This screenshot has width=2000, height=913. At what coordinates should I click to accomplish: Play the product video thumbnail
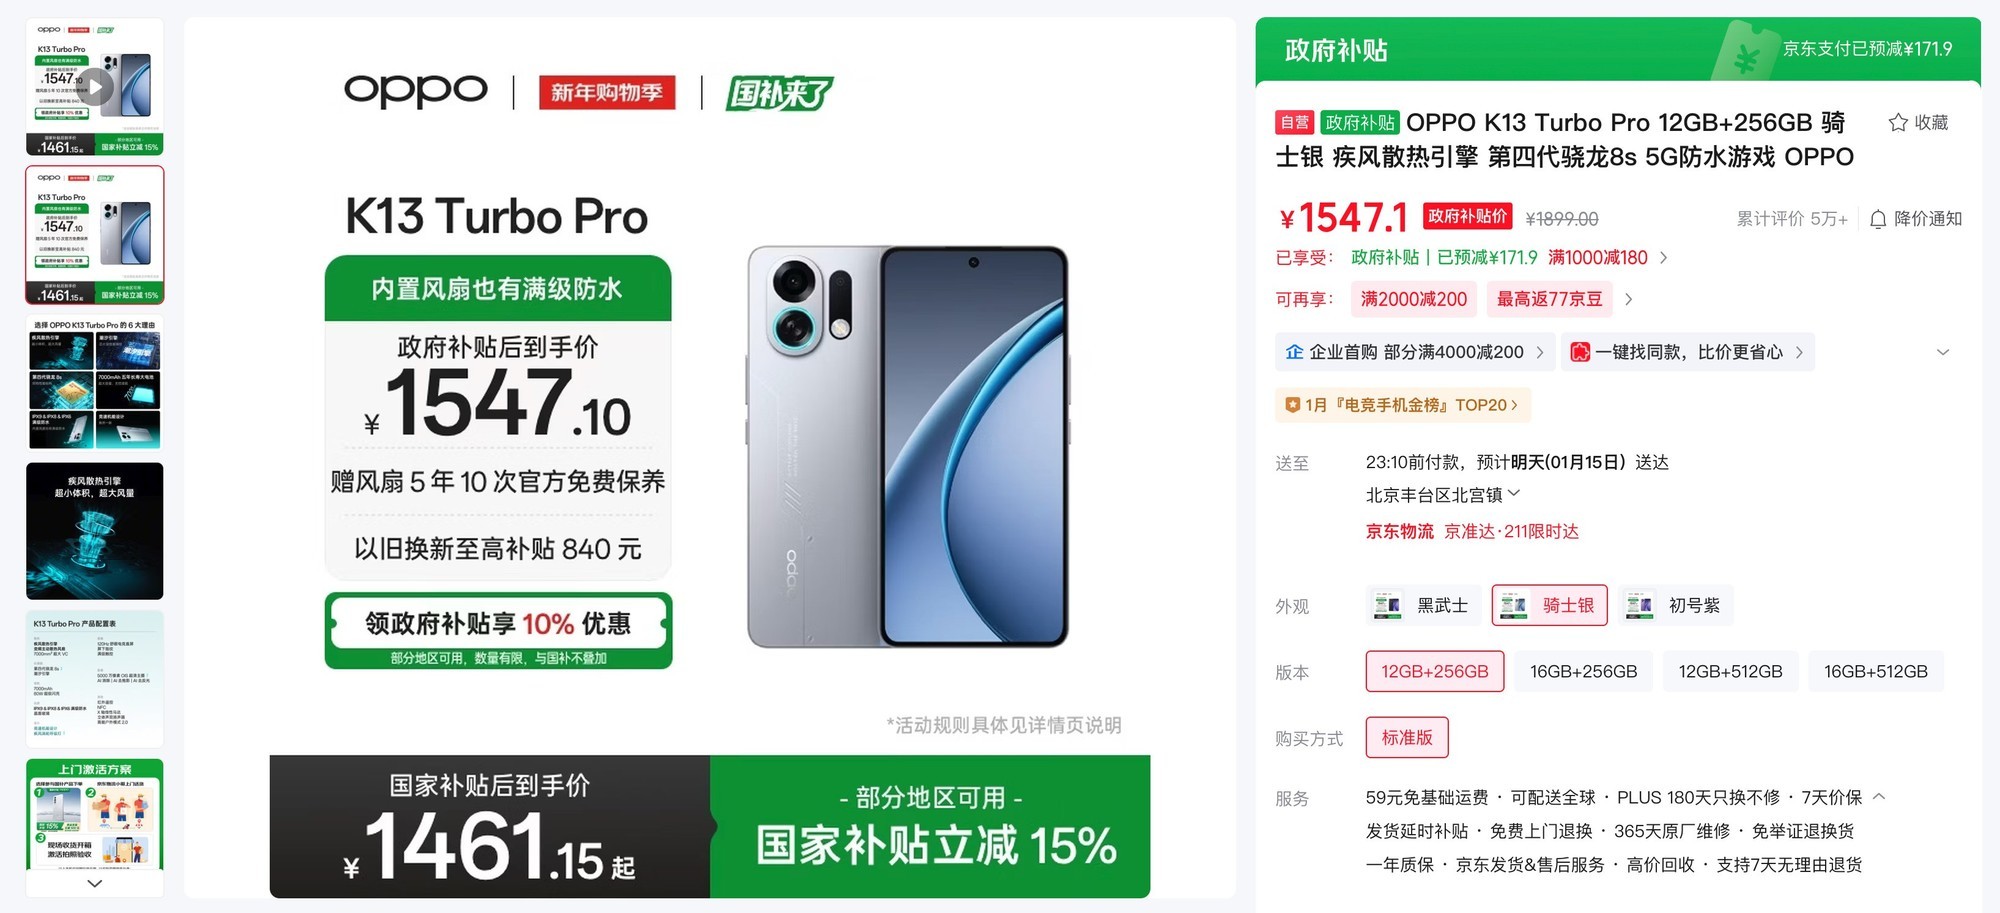(95, 87)
